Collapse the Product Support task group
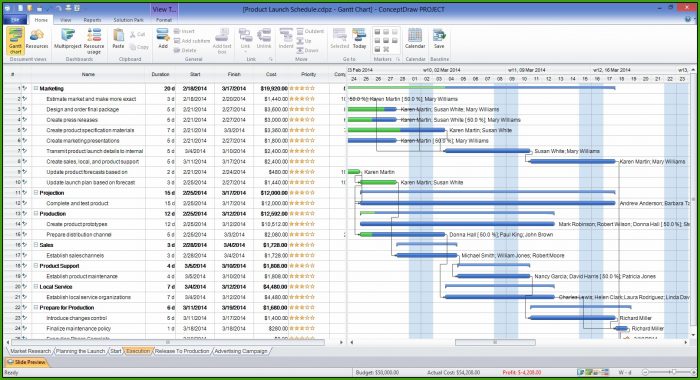 (36, 266)
